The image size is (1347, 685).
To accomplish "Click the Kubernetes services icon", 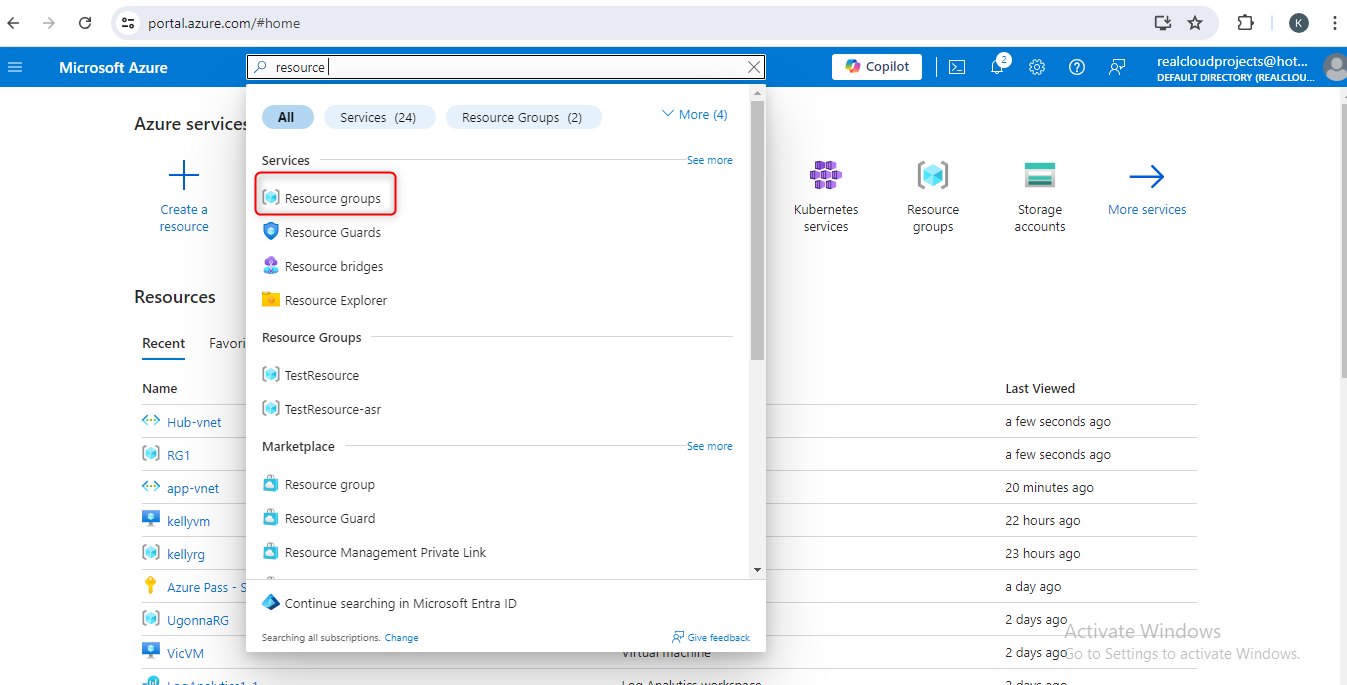I will click(x=826, y=176).
